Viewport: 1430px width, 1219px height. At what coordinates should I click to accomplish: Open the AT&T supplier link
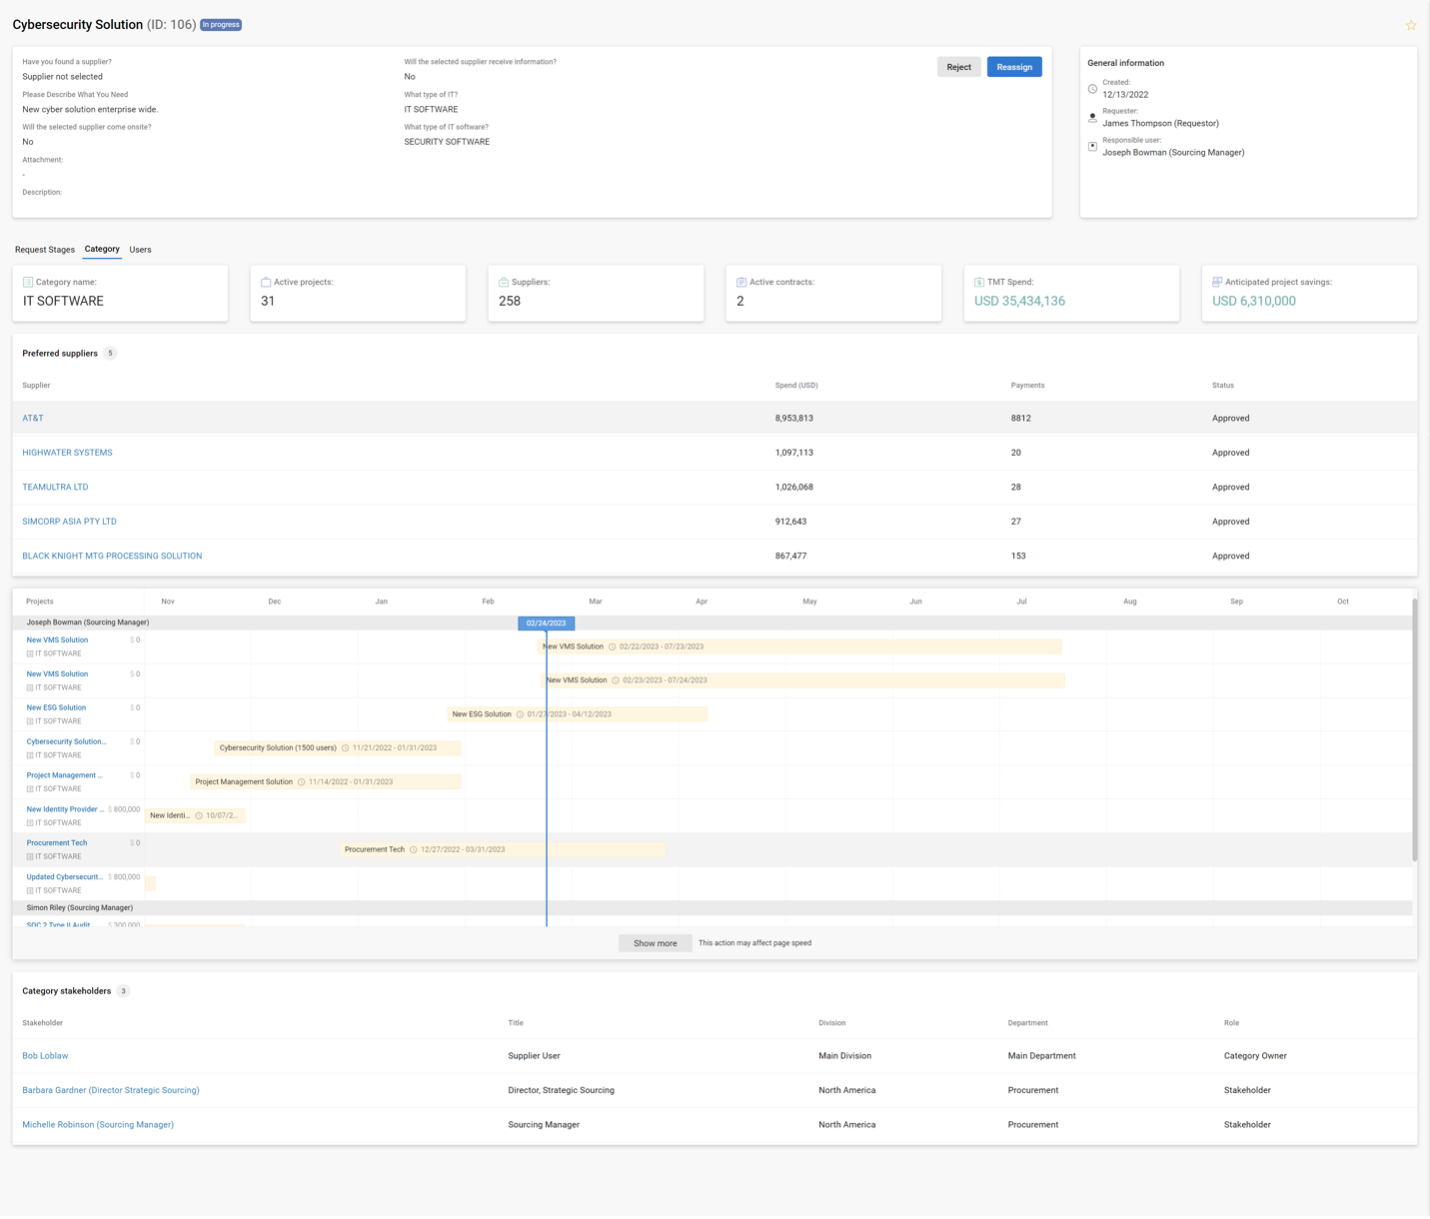pyautogui.click(x=33, y=418)
